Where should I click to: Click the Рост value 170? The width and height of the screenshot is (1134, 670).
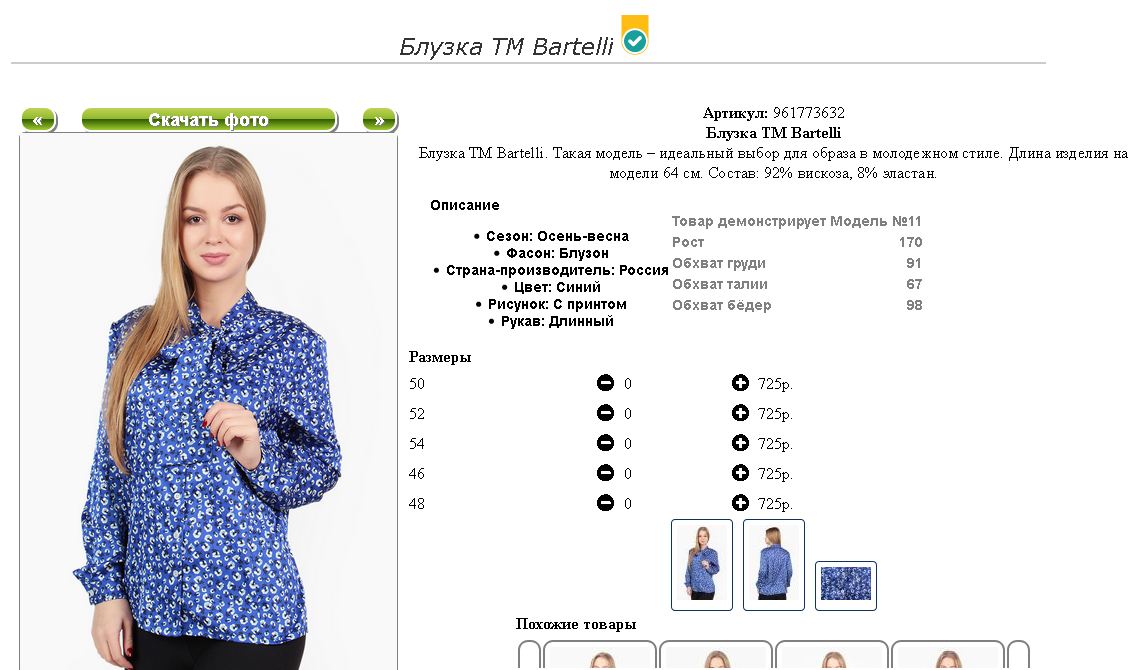click(910, 242)
